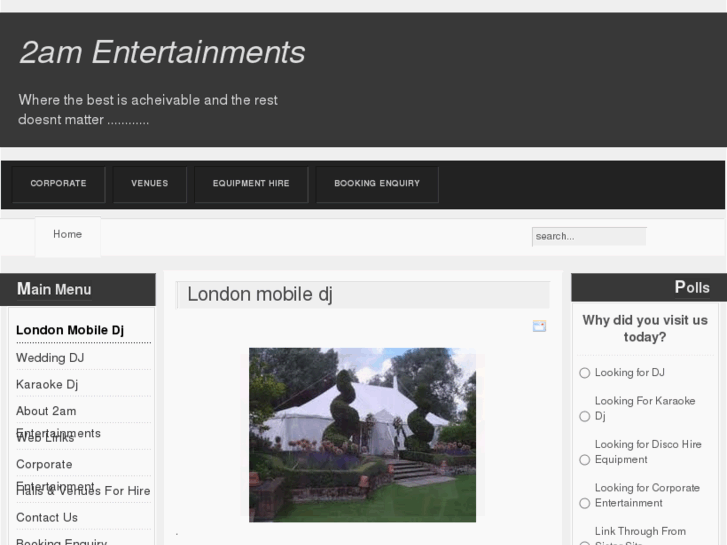Focus the search input box
727x545 pixels.
[x=589, y=237]
